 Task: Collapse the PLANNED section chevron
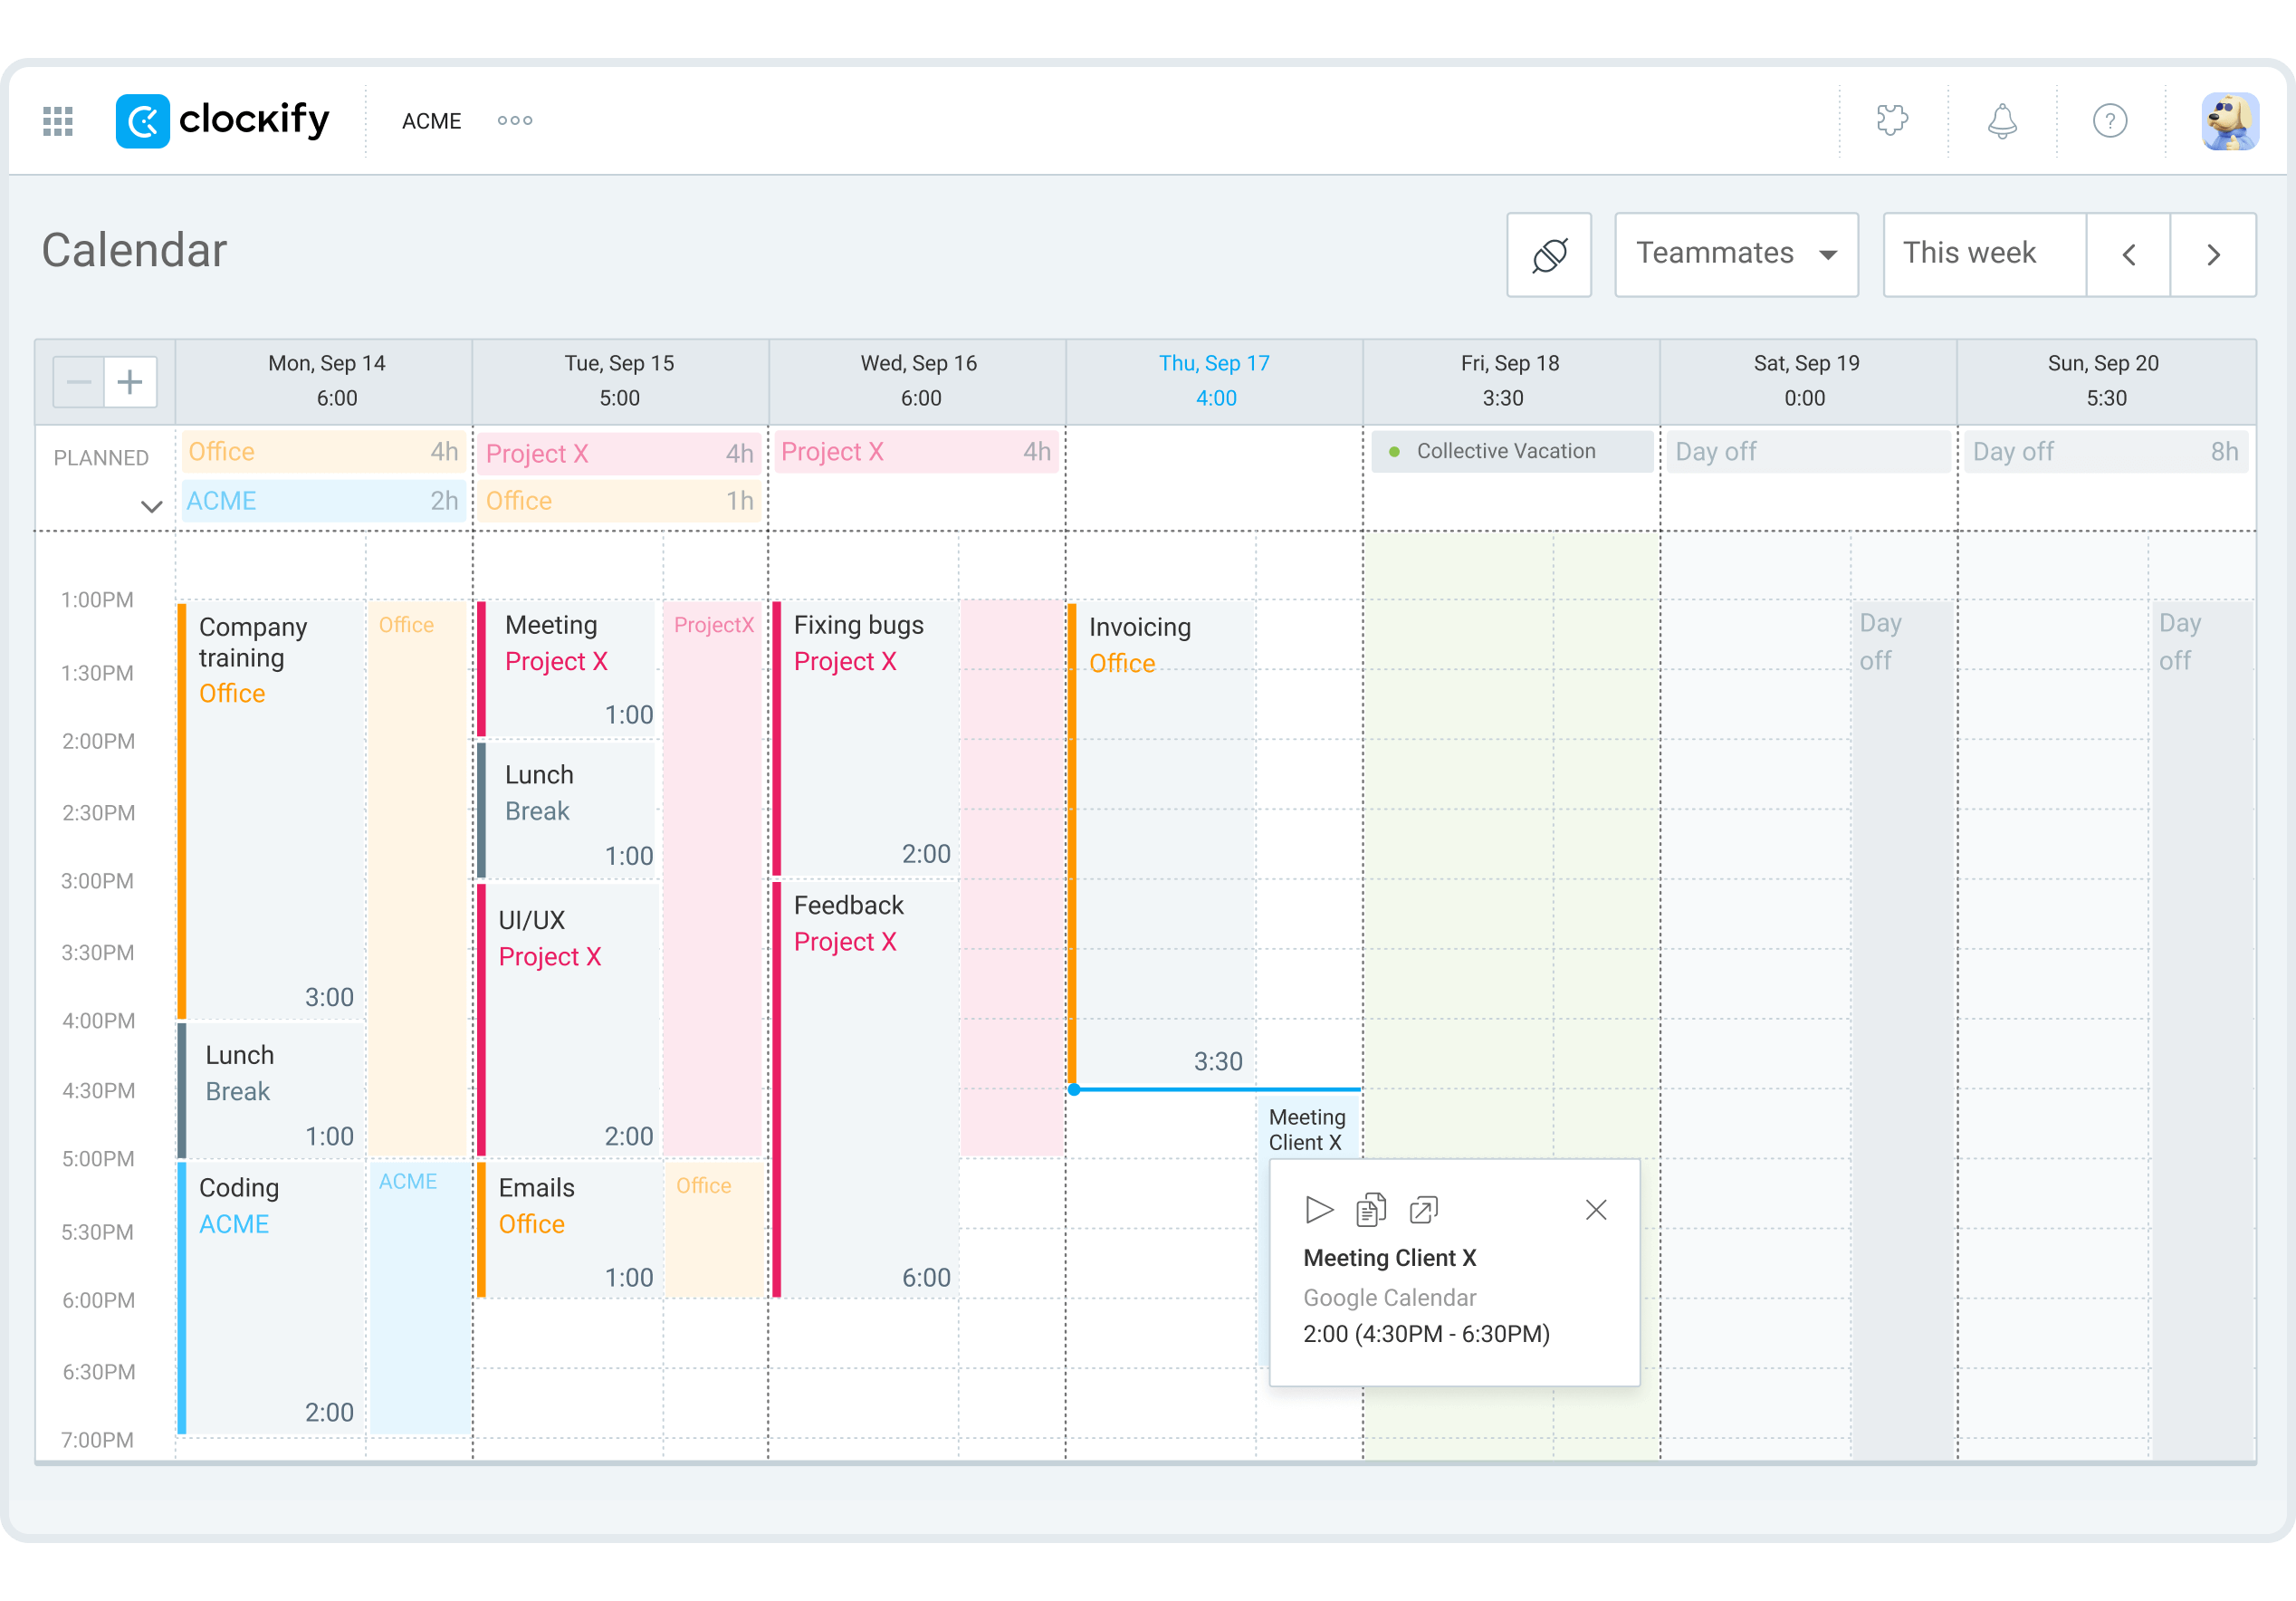pos(151,507)
